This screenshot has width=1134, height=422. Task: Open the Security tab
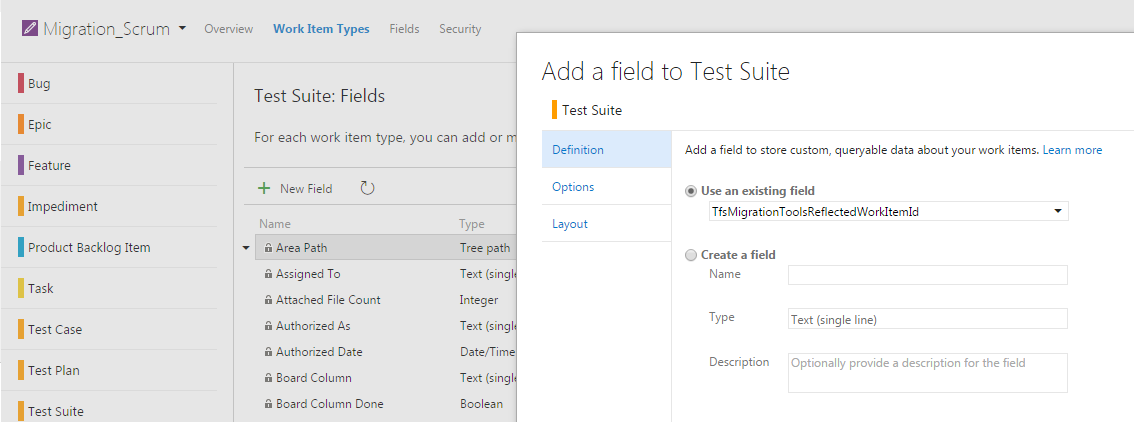click(460, 29)
